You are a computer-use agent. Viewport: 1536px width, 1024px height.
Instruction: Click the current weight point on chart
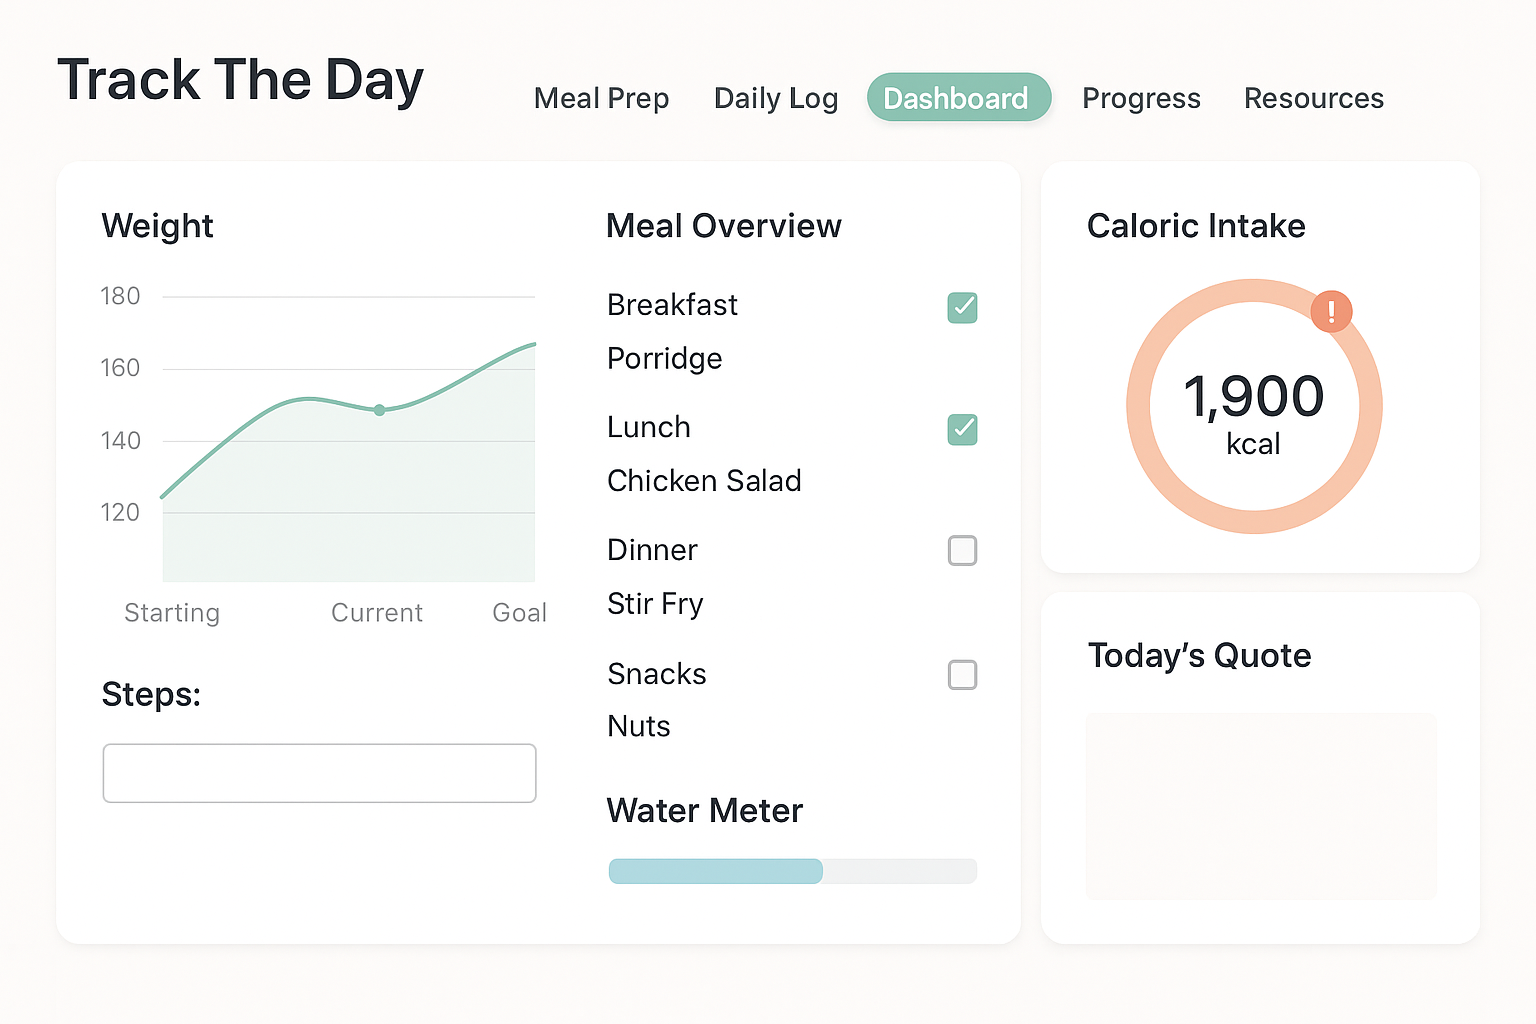click(379, 410)
